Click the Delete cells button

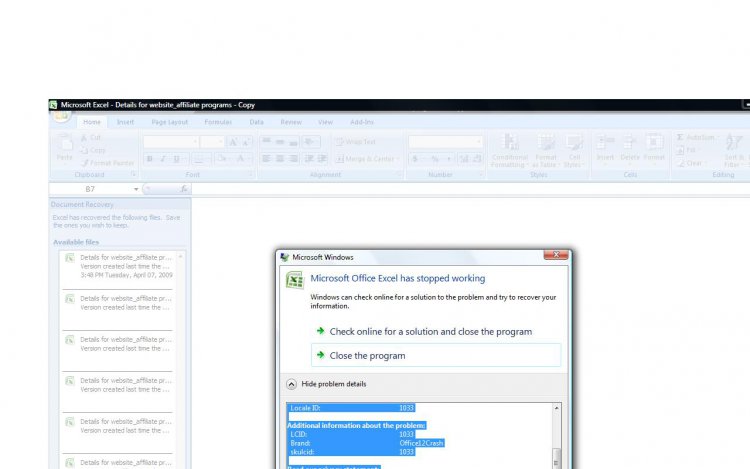[x=629, y=148]
